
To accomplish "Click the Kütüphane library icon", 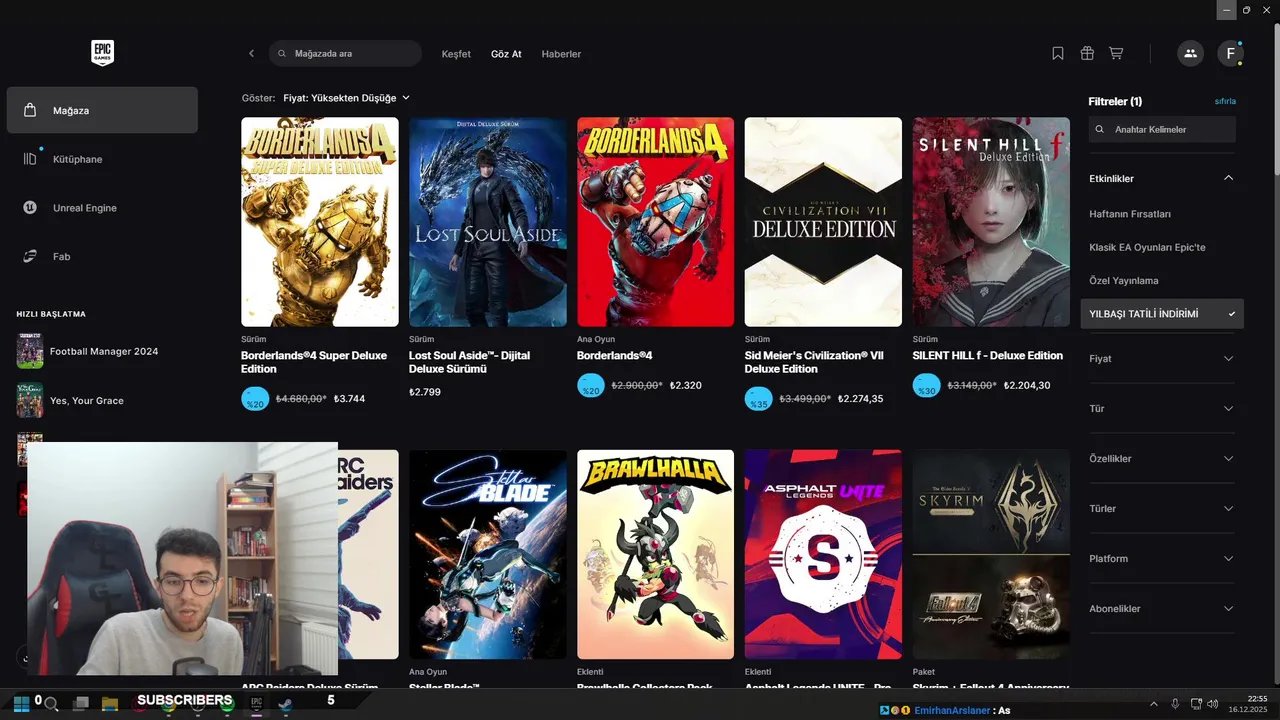I will (30, 159).
